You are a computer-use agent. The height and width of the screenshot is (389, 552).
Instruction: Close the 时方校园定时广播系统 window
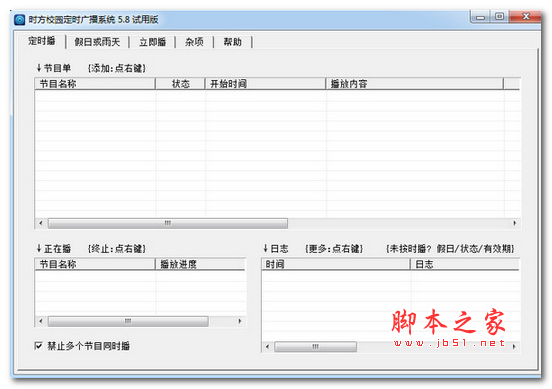click(x=526, y=17)
